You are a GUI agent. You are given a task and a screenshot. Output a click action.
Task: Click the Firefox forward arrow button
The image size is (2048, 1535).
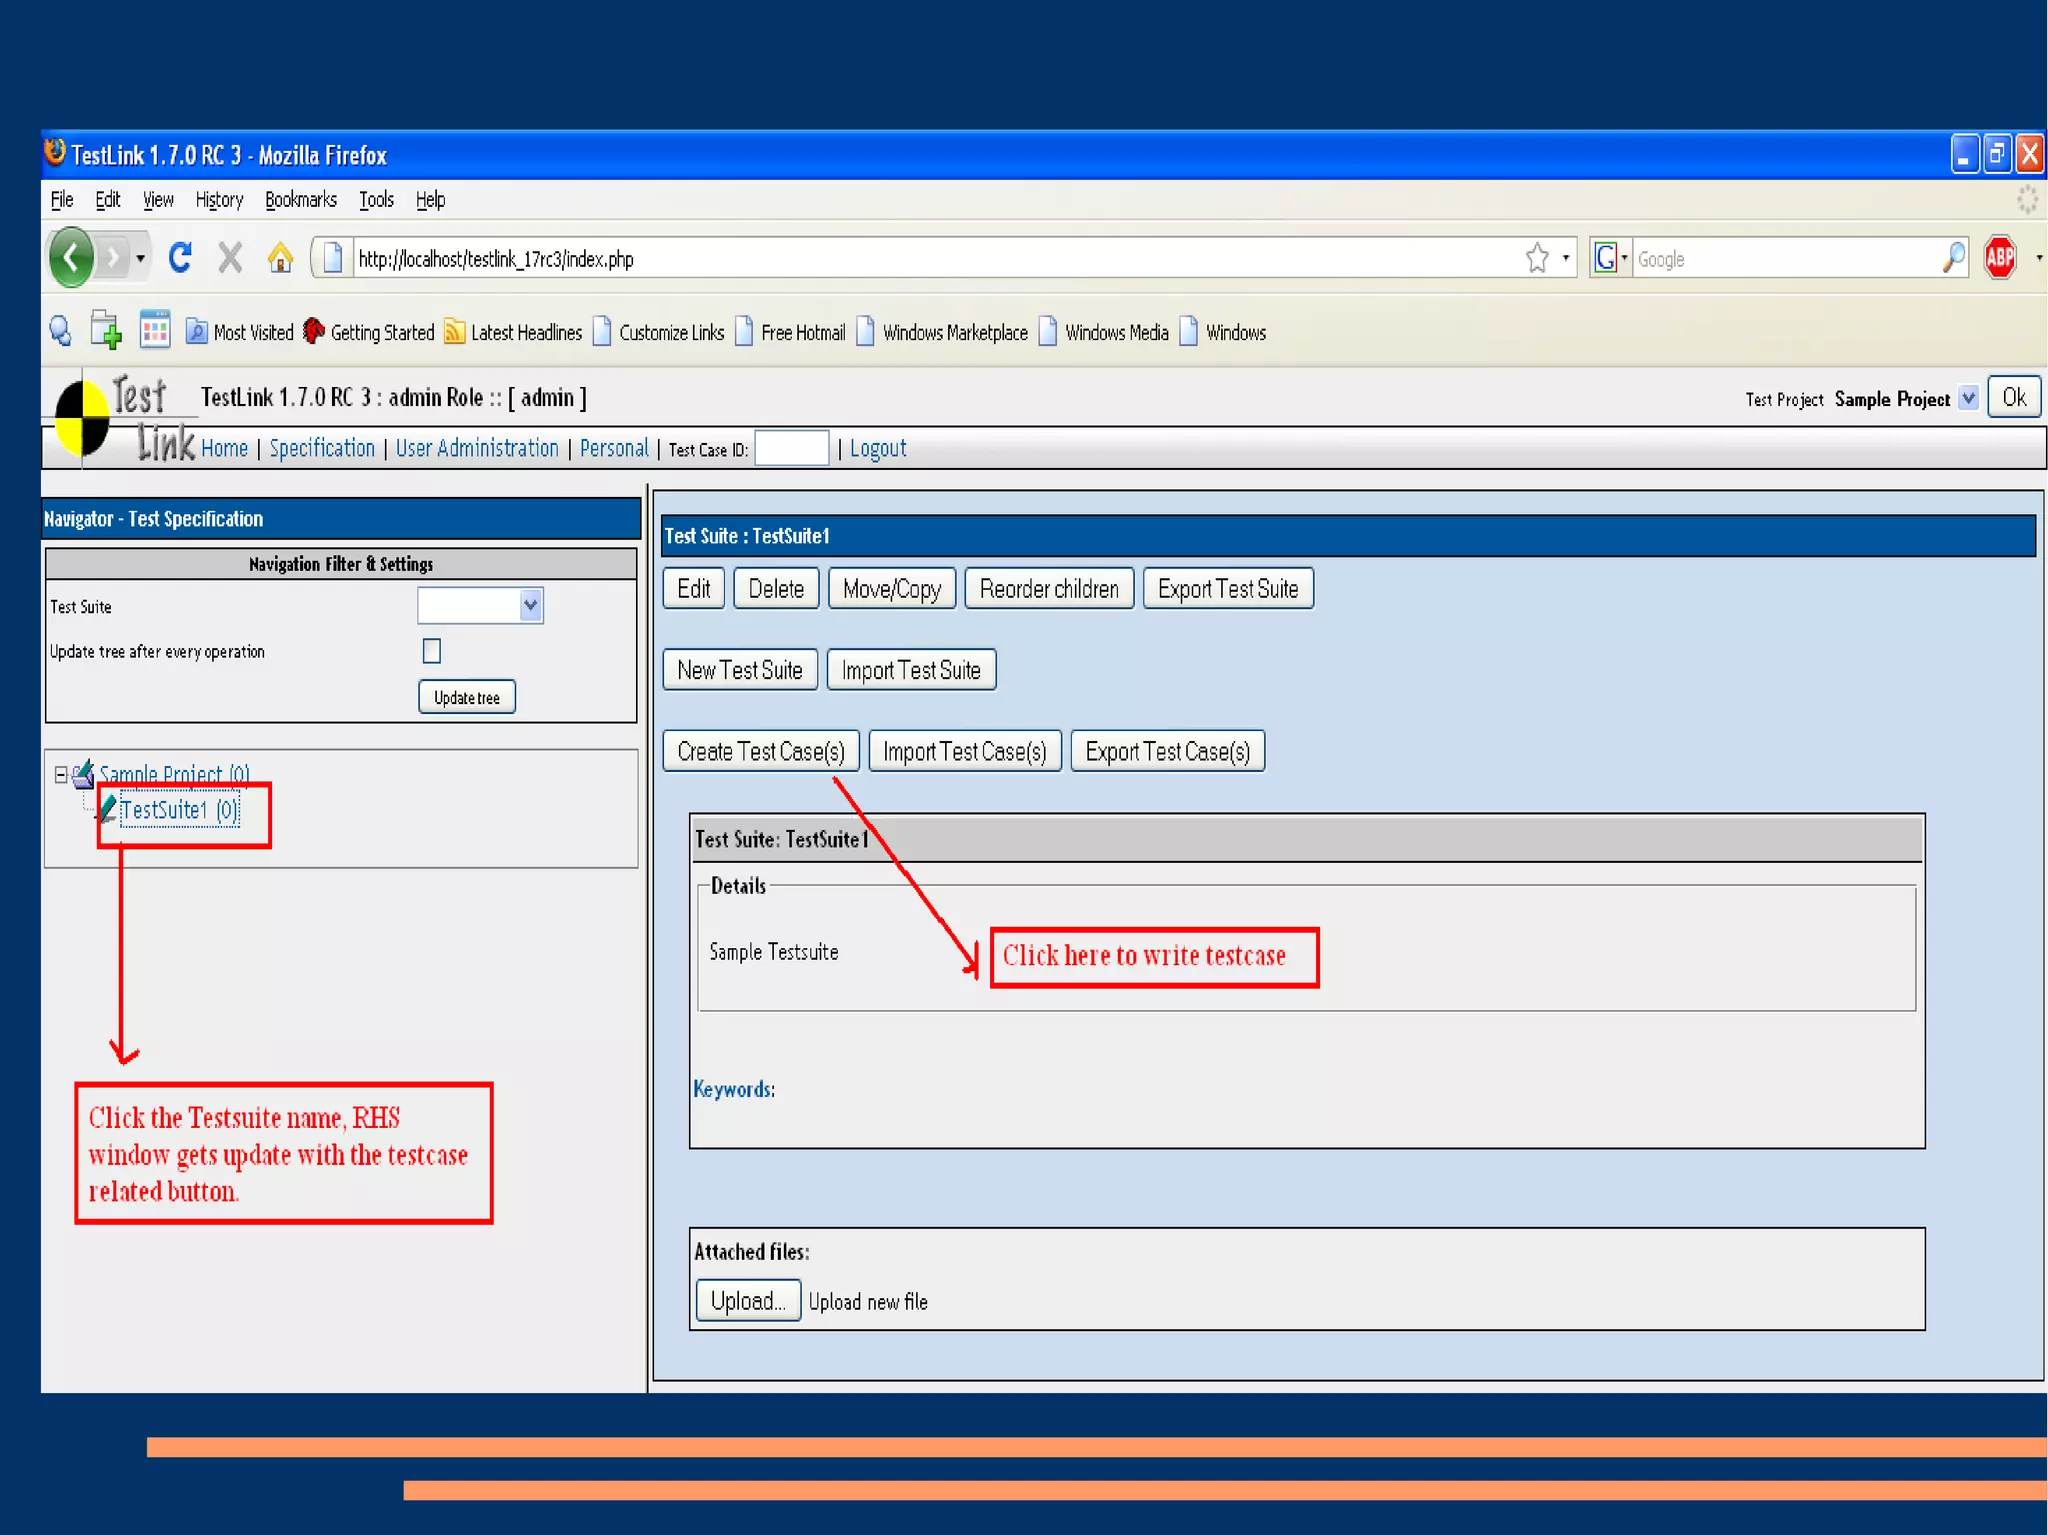pos(113,259)
